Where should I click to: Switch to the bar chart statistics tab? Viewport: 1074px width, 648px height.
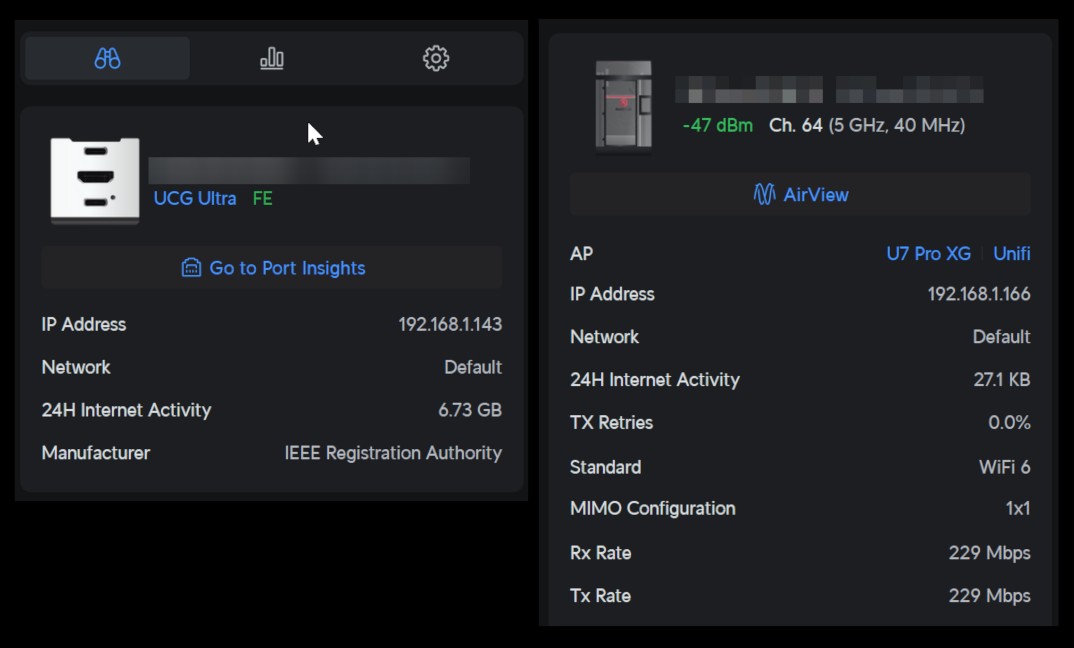coord(272,59)
